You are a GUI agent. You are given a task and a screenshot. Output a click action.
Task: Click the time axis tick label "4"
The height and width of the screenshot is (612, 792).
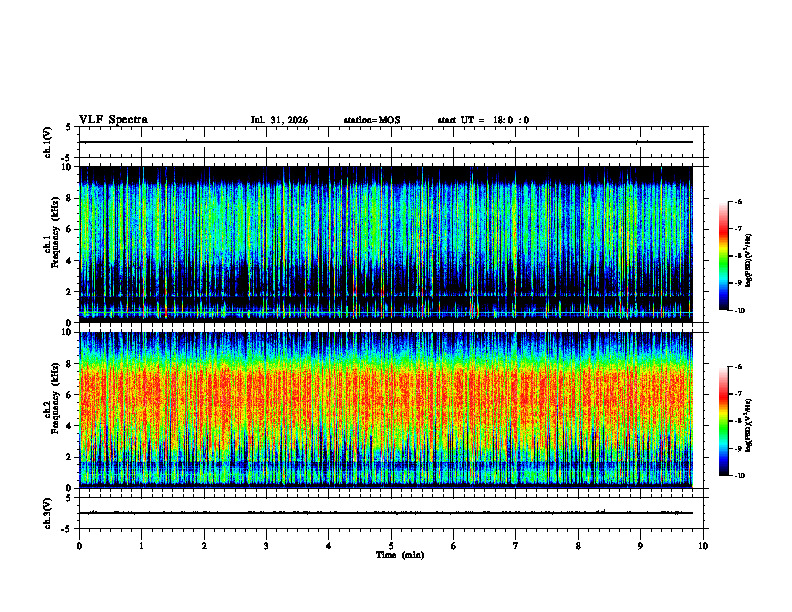(328, 546)
